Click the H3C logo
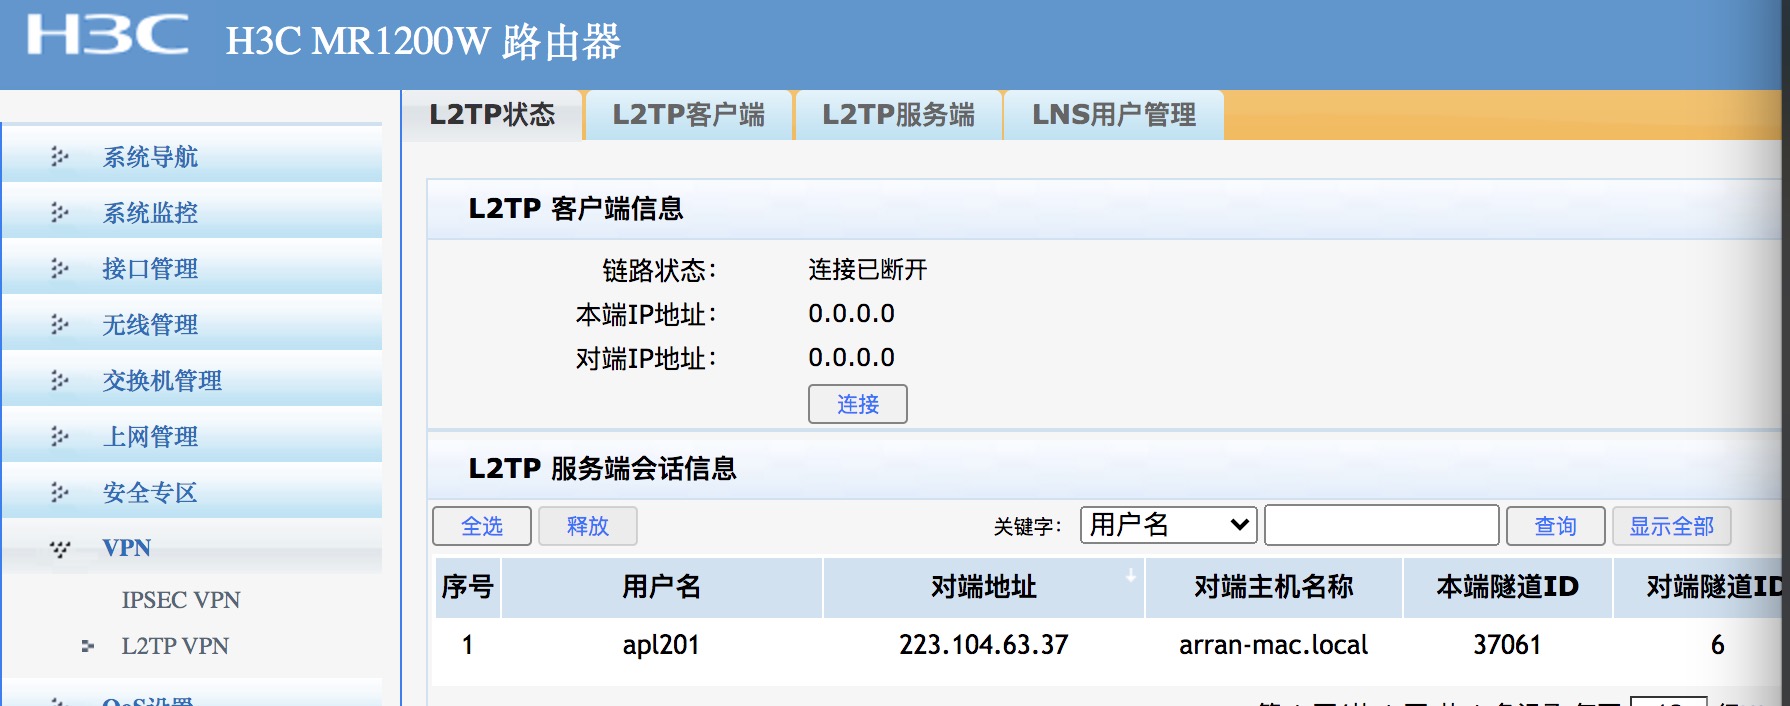The image size is (1790, 706). [107, 35]
